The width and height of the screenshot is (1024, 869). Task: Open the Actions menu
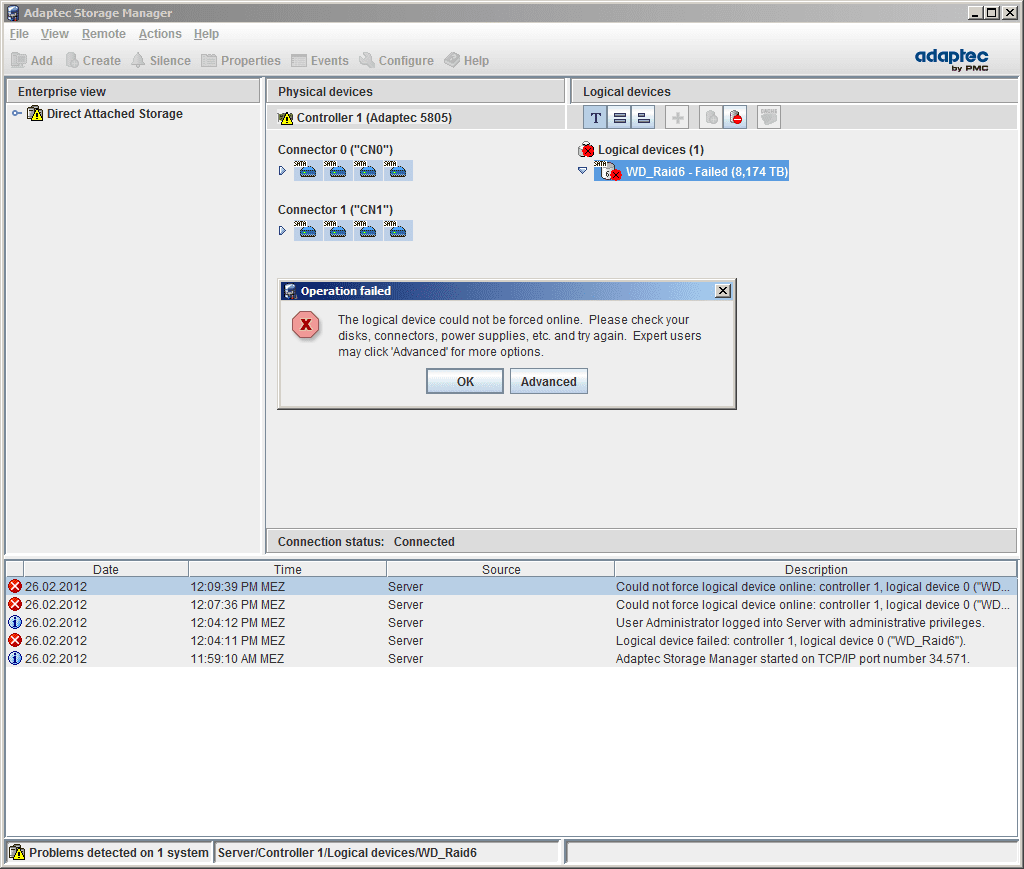coord(159,34)
